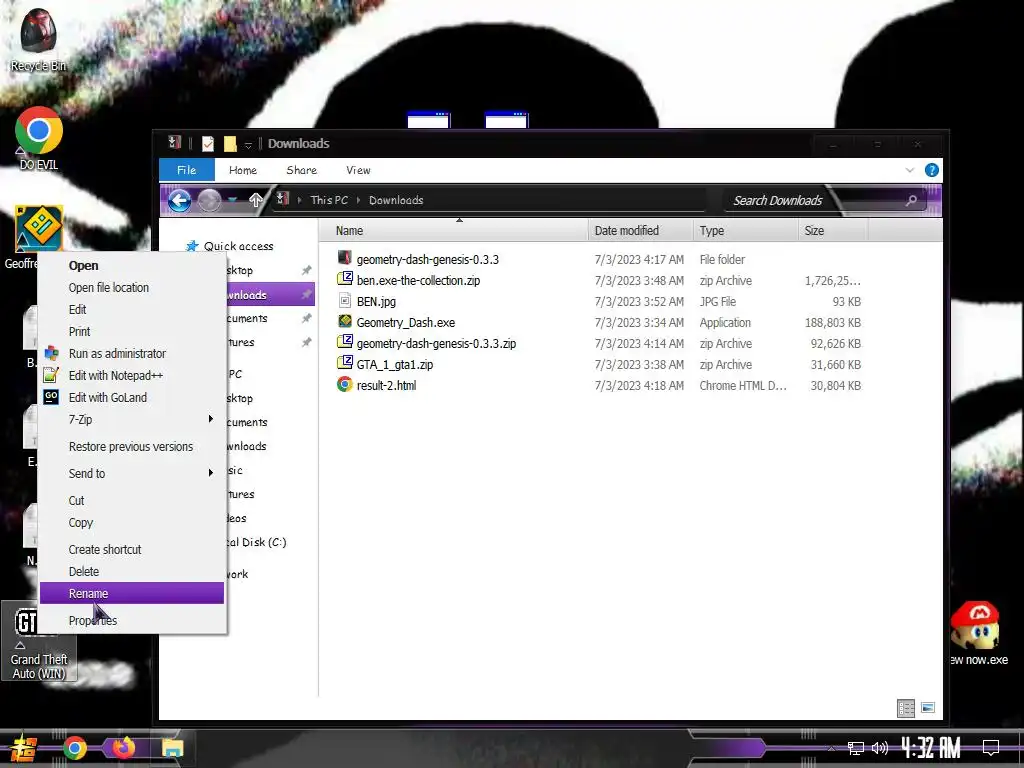
Task: Launch Firefox from the taskbar
Action: coord(123,748)
